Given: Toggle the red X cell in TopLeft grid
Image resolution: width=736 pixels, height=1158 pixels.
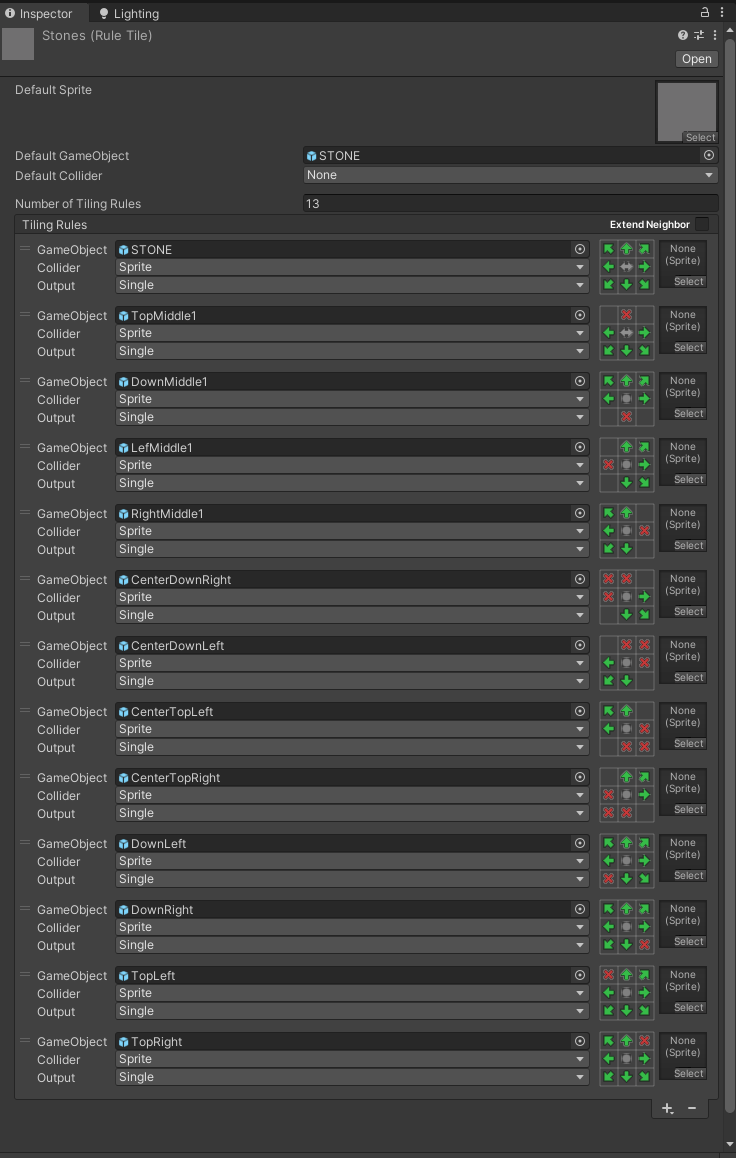Looking at the screenshot, I should tap(609, 975).
